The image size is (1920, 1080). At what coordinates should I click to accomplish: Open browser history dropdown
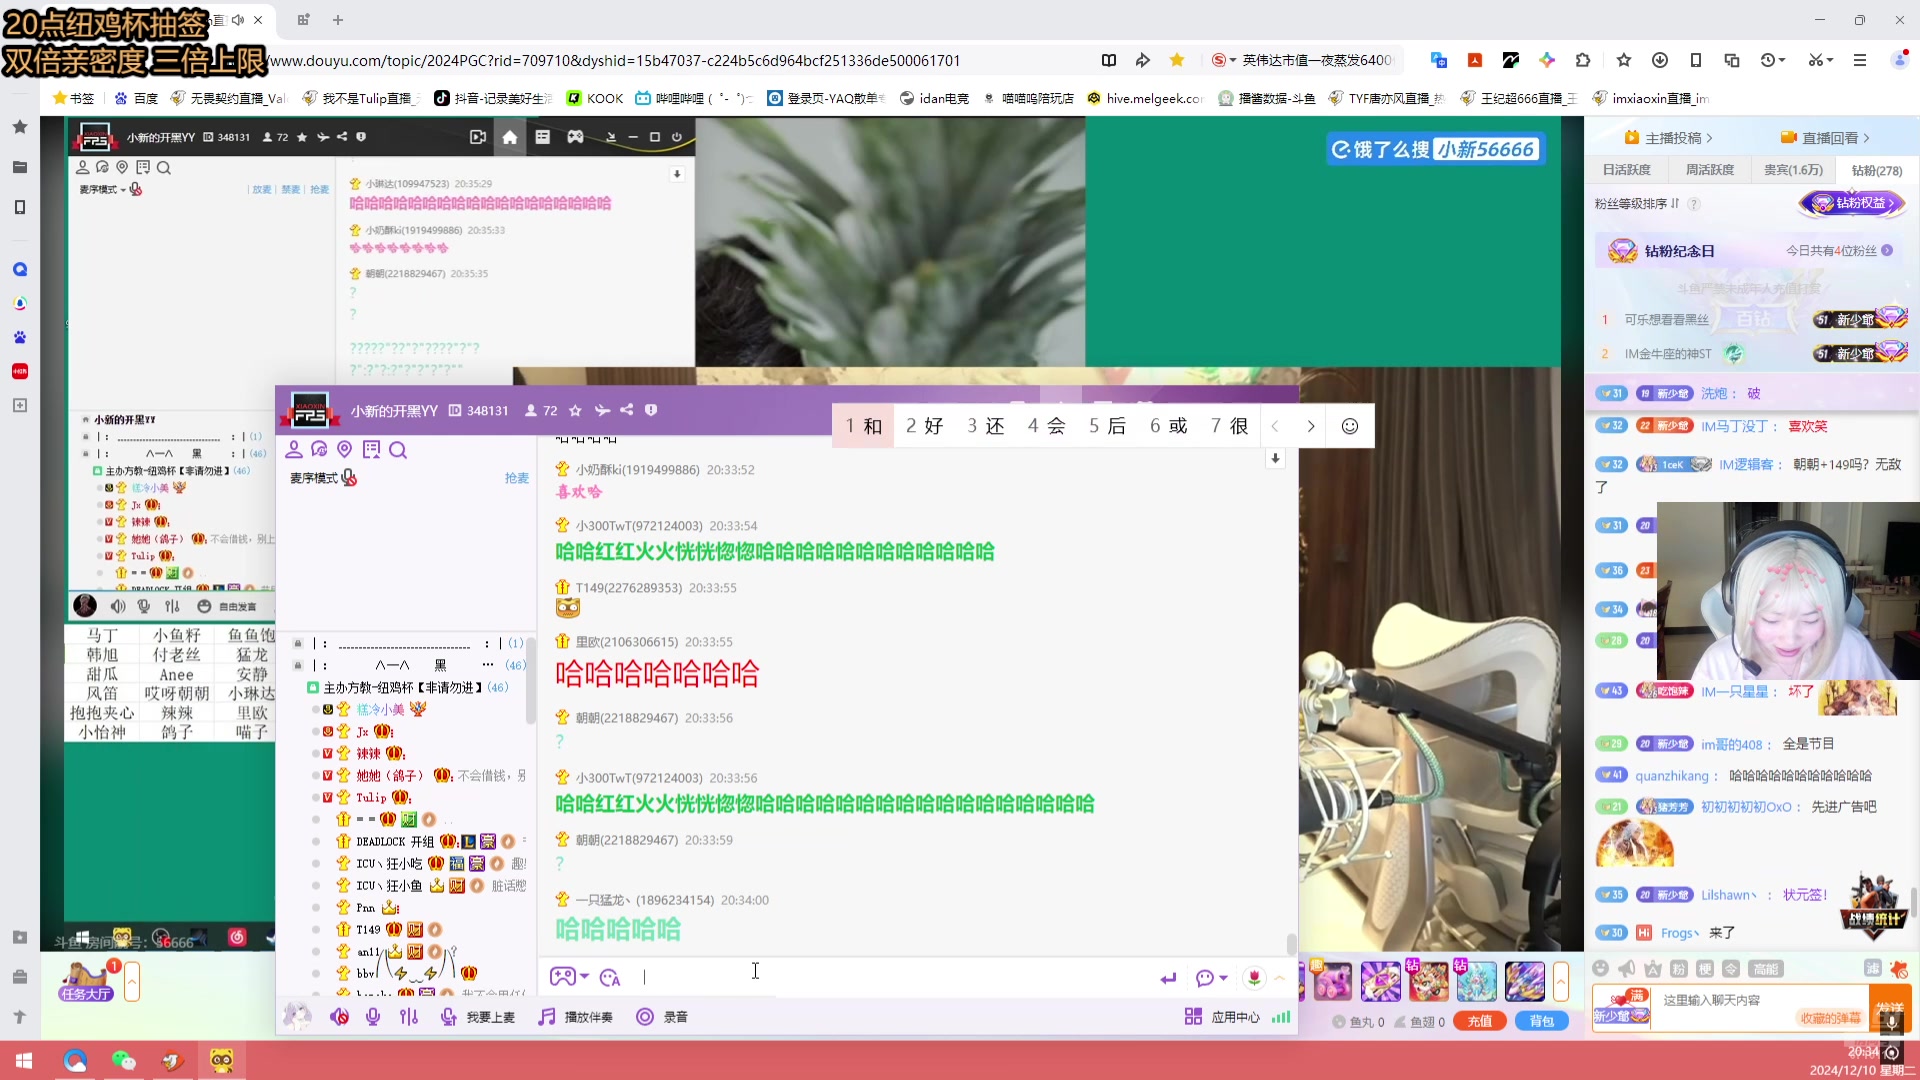click(1773, 60)
